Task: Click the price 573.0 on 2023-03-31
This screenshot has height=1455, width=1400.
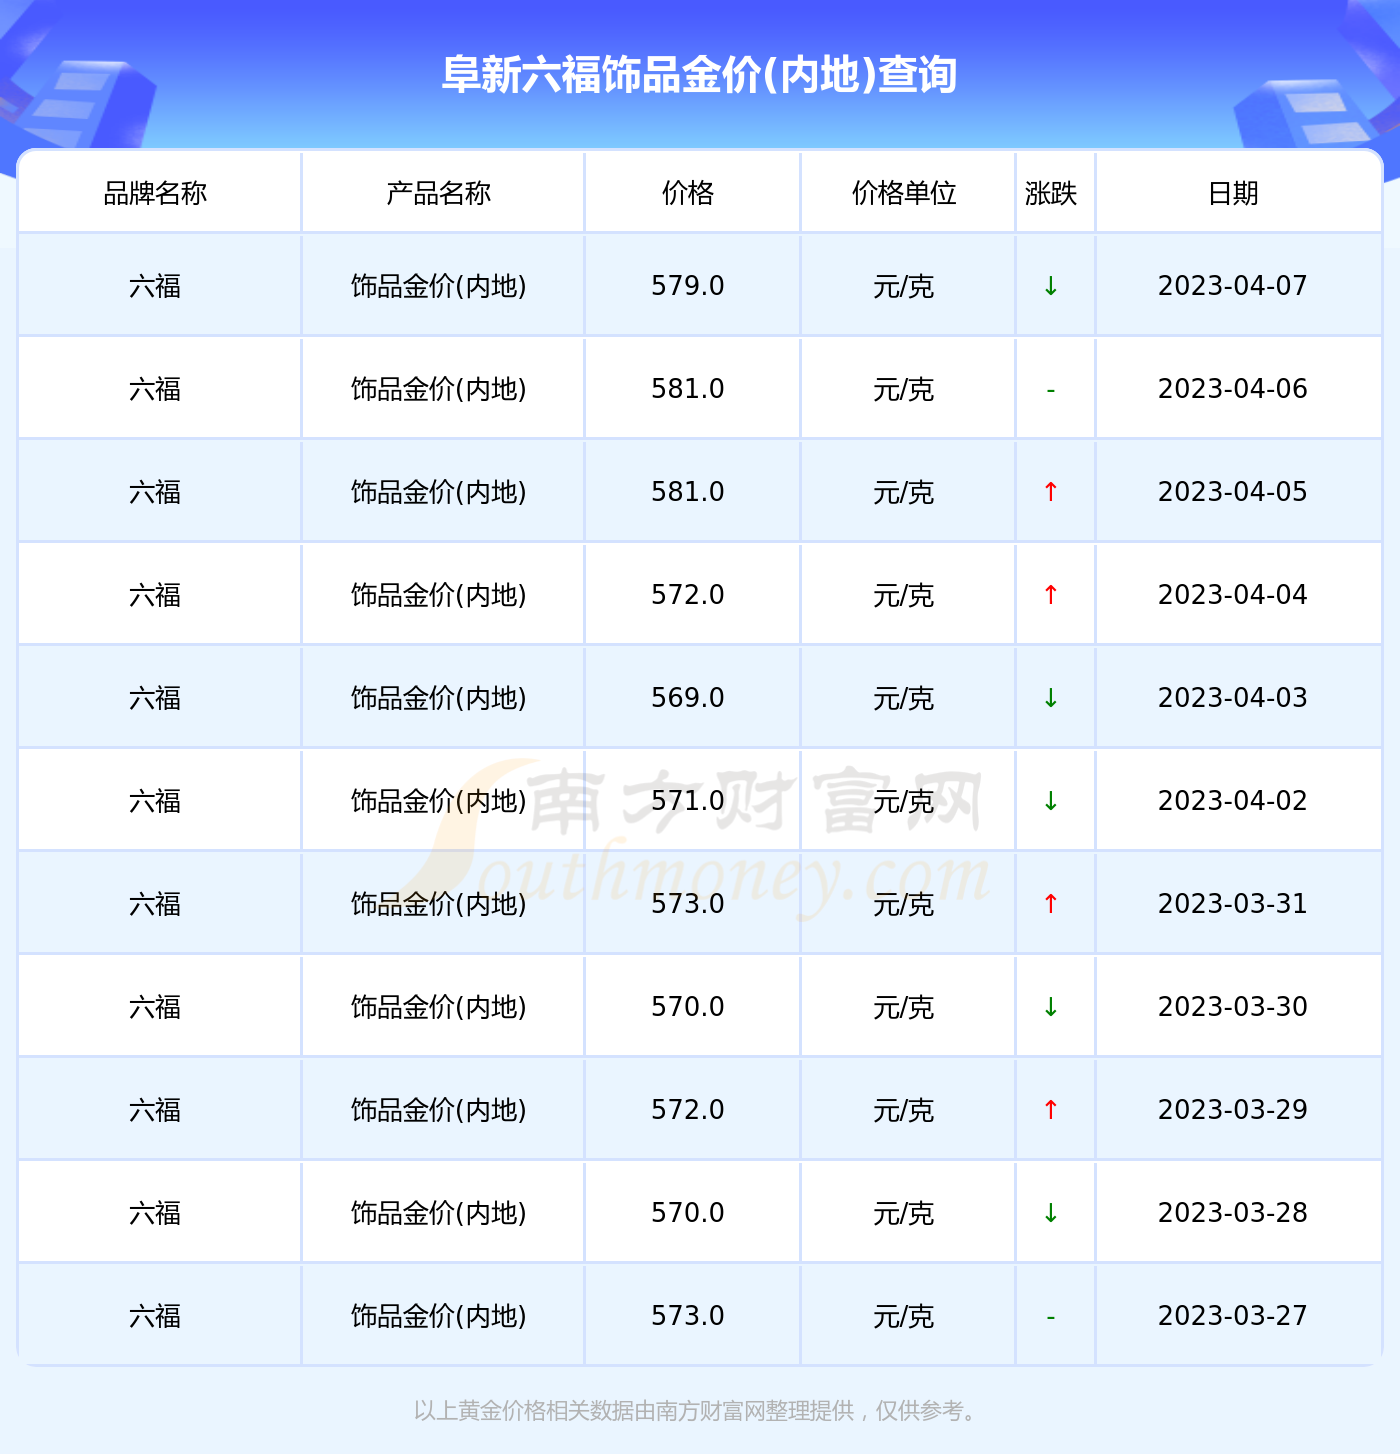Action: (x=688, y=904)
